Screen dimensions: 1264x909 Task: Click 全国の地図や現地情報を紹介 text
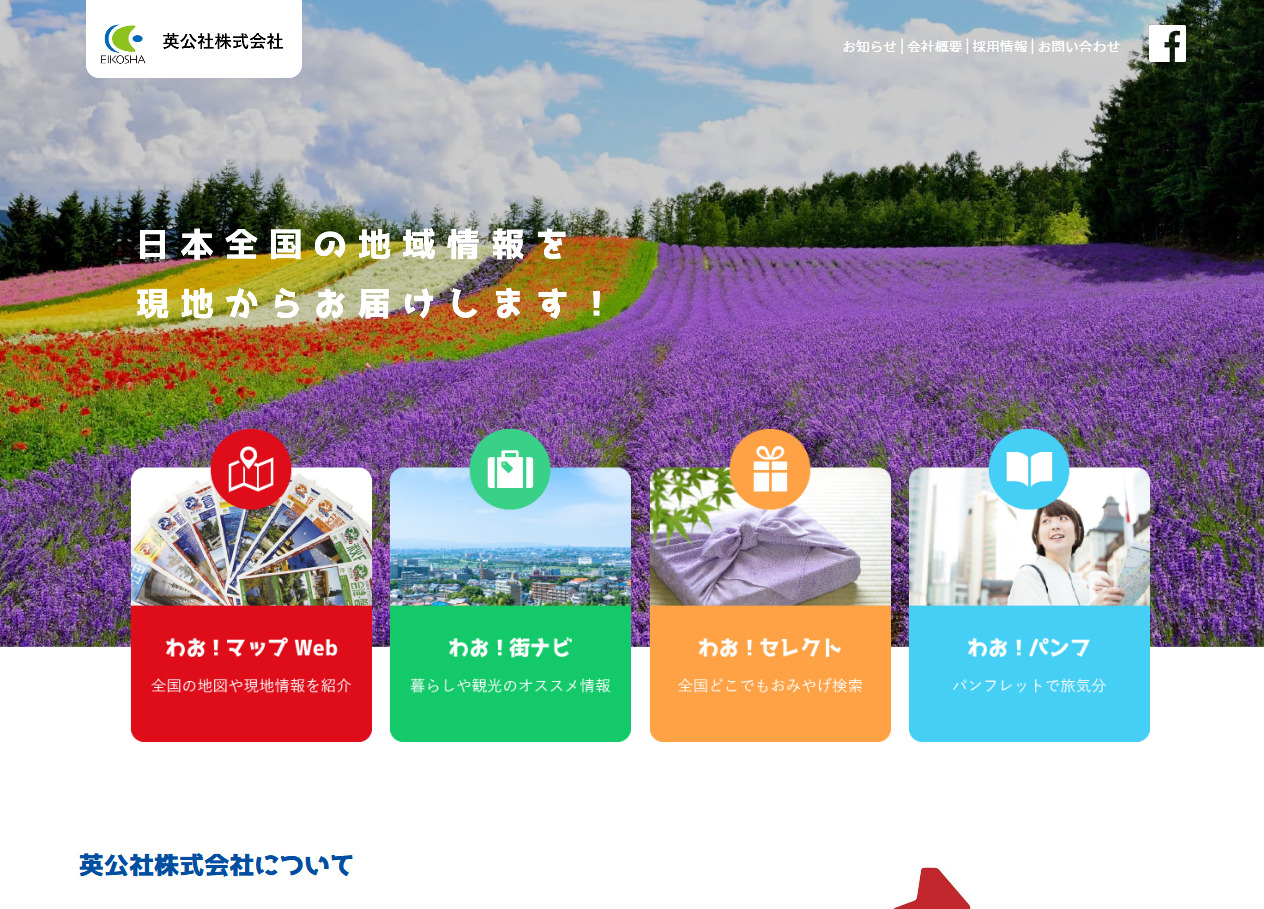pos(251,686)
